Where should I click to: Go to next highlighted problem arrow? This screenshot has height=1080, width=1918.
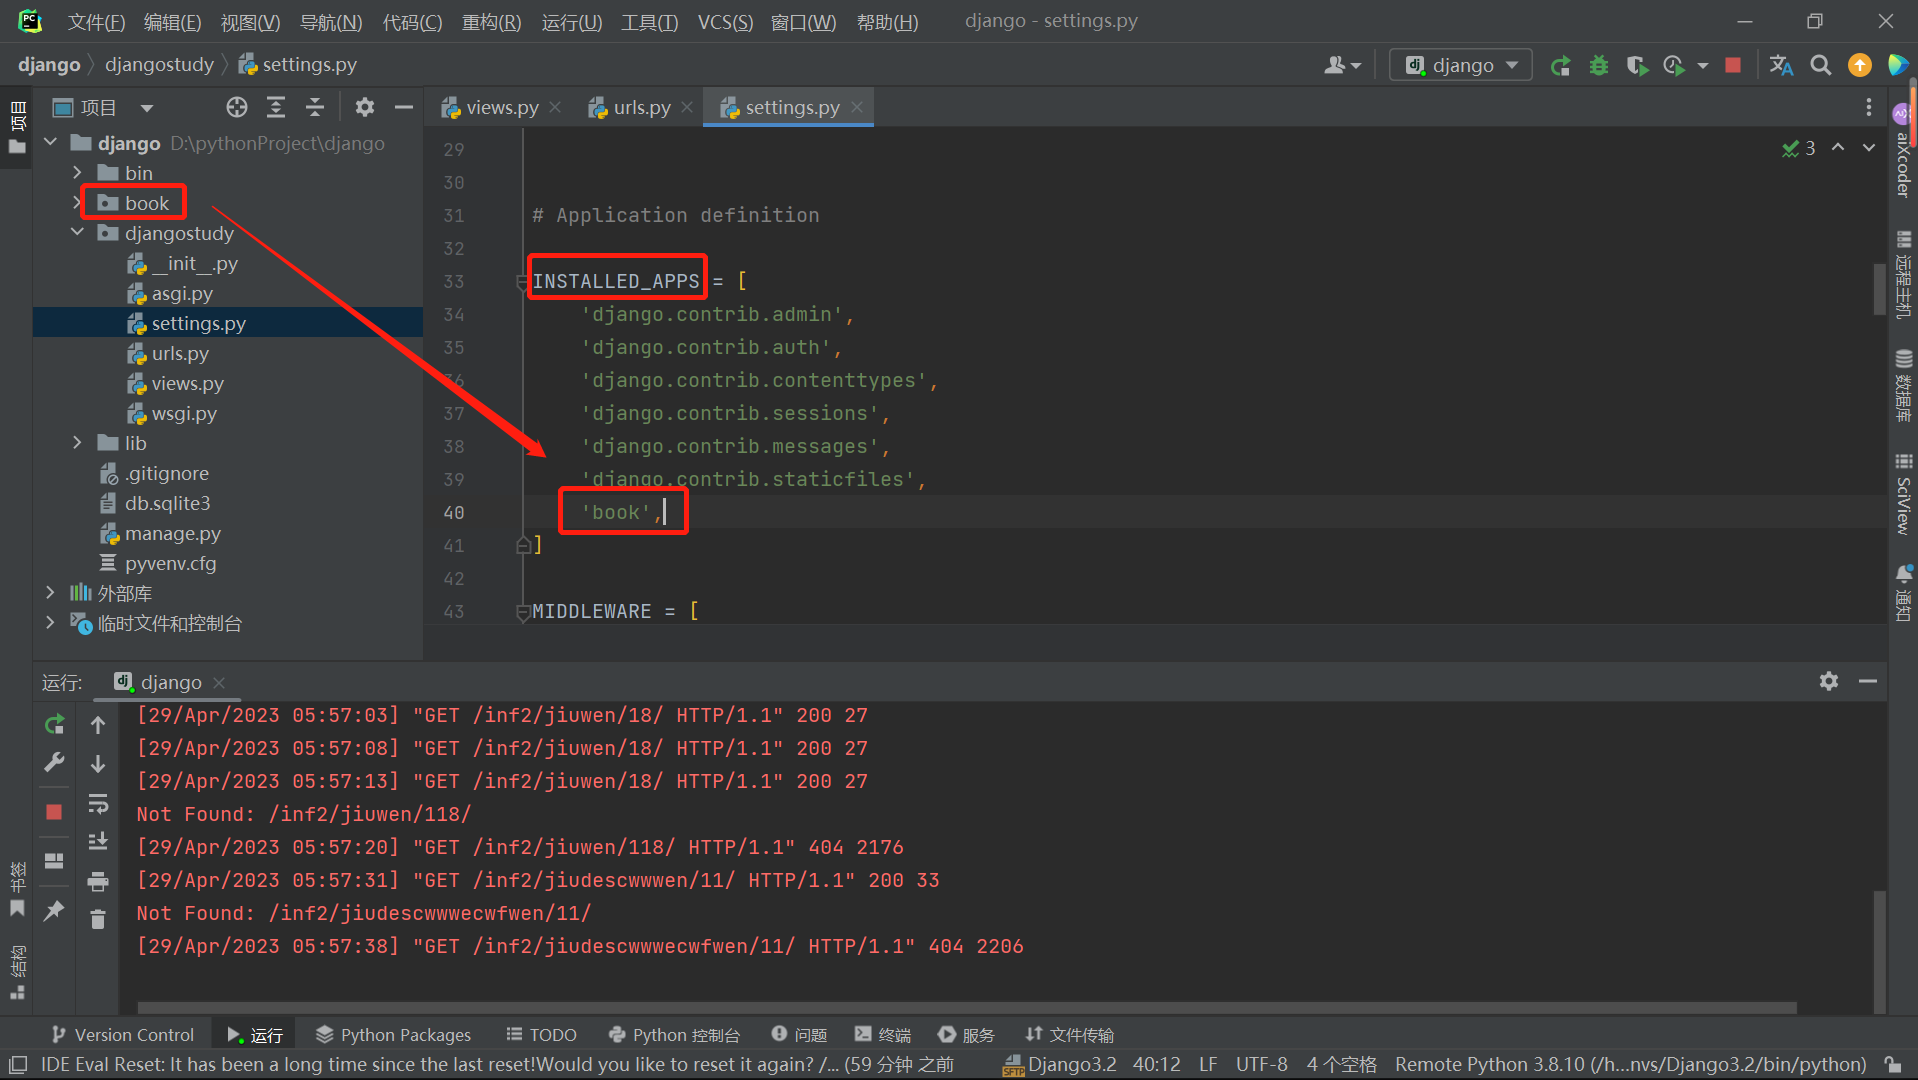click(1868, 148)
